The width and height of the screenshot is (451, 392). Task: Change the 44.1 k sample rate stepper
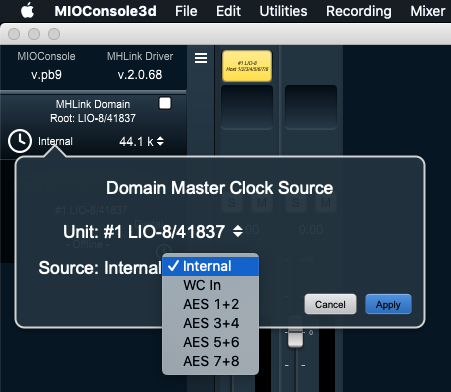[160, 141]
